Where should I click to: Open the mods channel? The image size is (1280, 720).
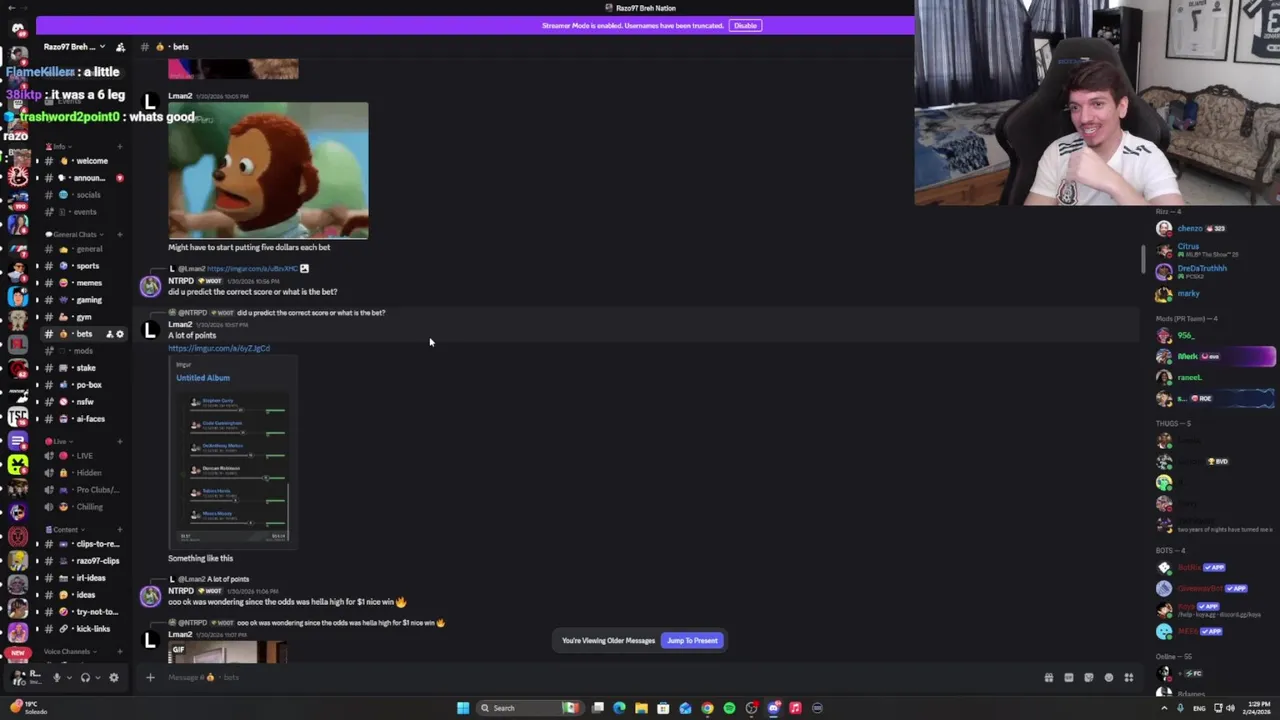coord(85,351)
